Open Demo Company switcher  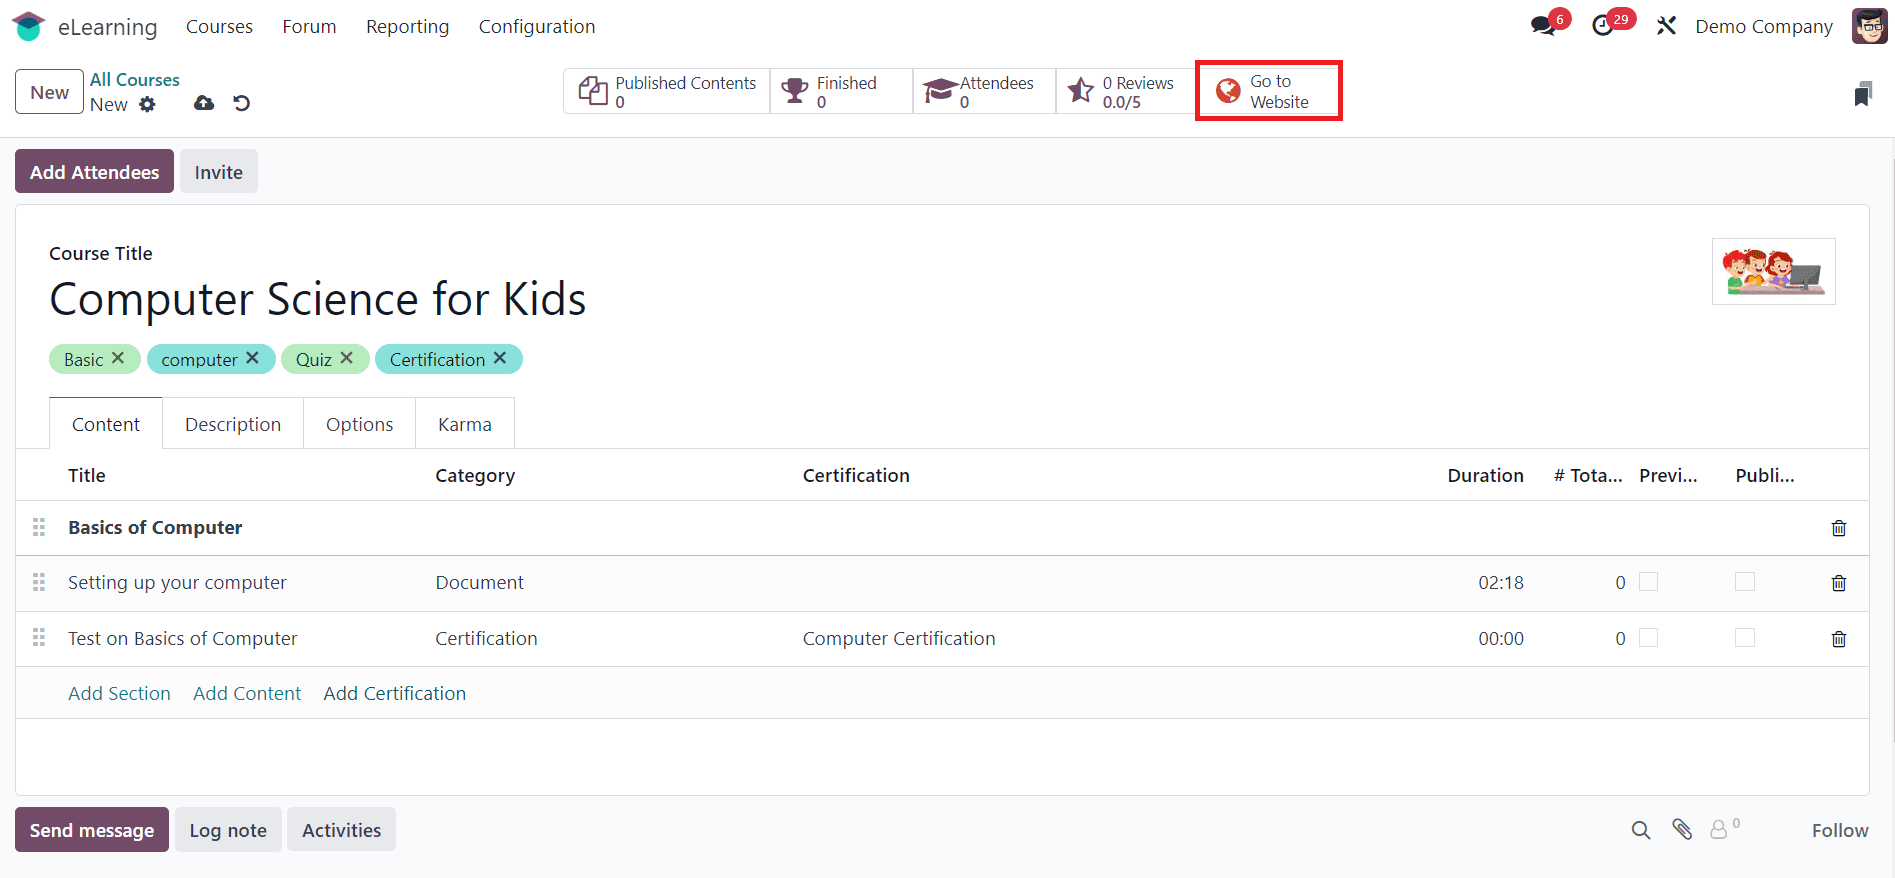1764,27
